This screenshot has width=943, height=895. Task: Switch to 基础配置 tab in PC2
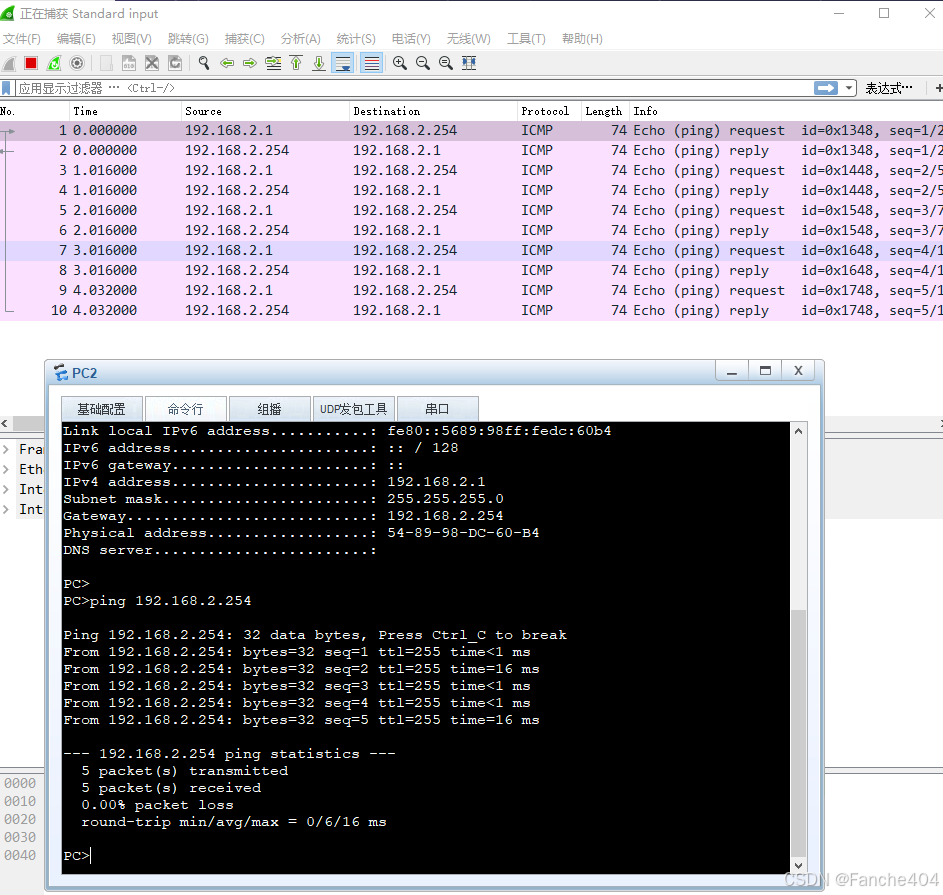coord(102,409)
